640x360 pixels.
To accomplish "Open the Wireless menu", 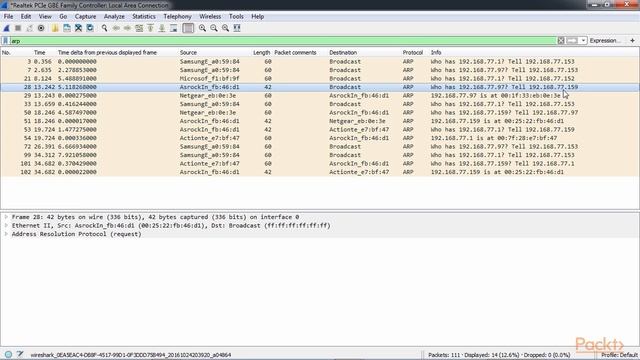I will click(x=210, y=16).
